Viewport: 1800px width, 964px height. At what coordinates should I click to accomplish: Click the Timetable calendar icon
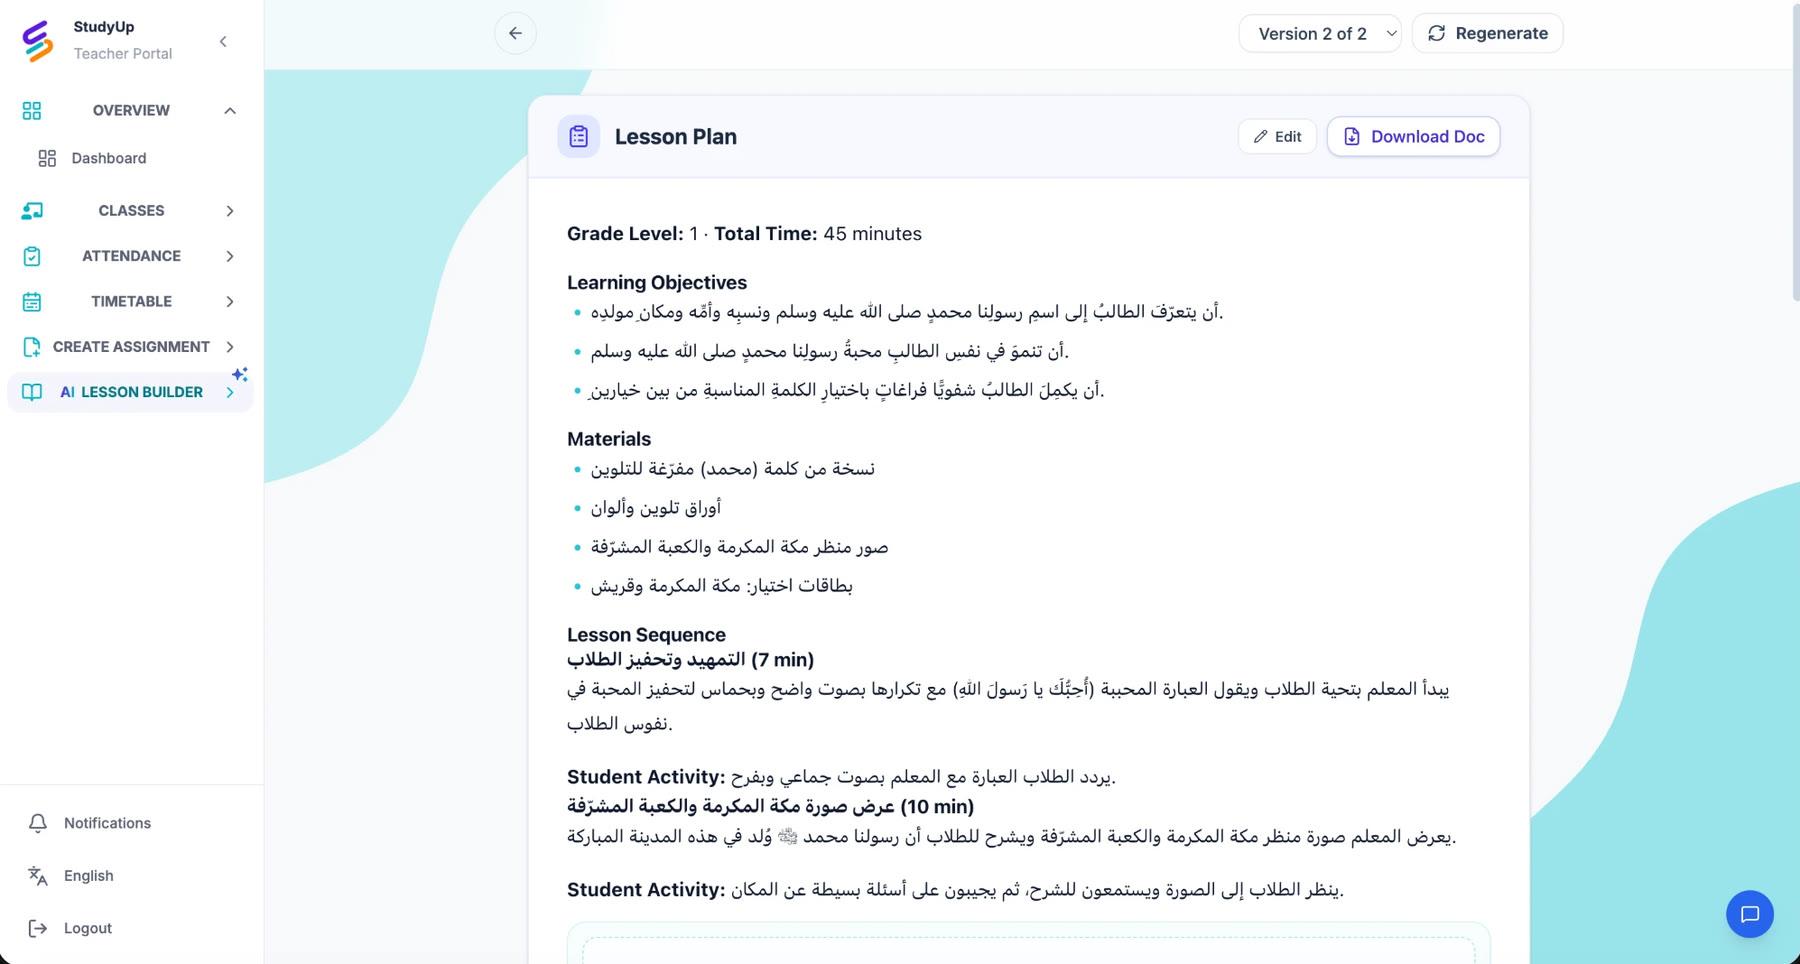[x=32, y=301]
